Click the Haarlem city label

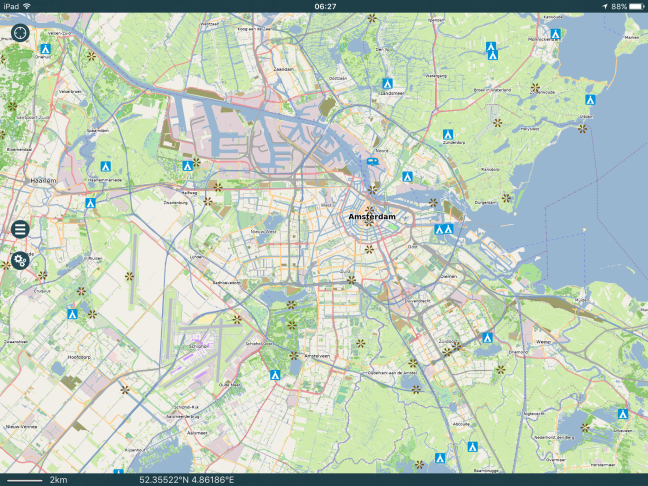coord(44,181)
